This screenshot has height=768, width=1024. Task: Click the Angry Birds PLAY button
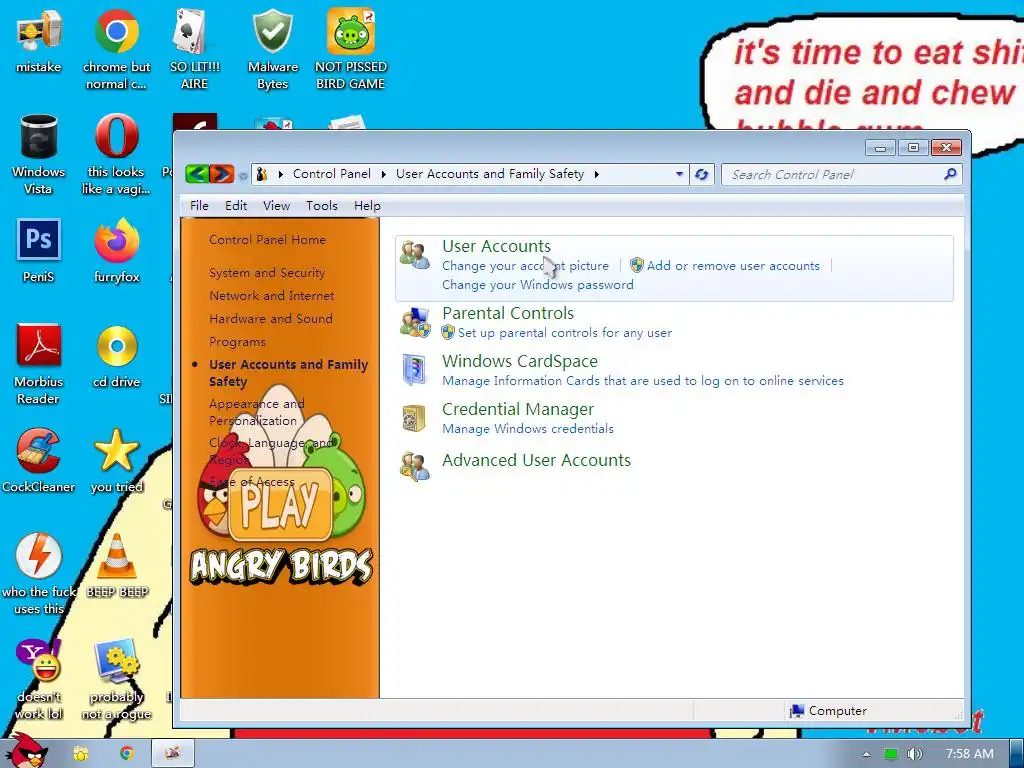(x=280, y=505)
